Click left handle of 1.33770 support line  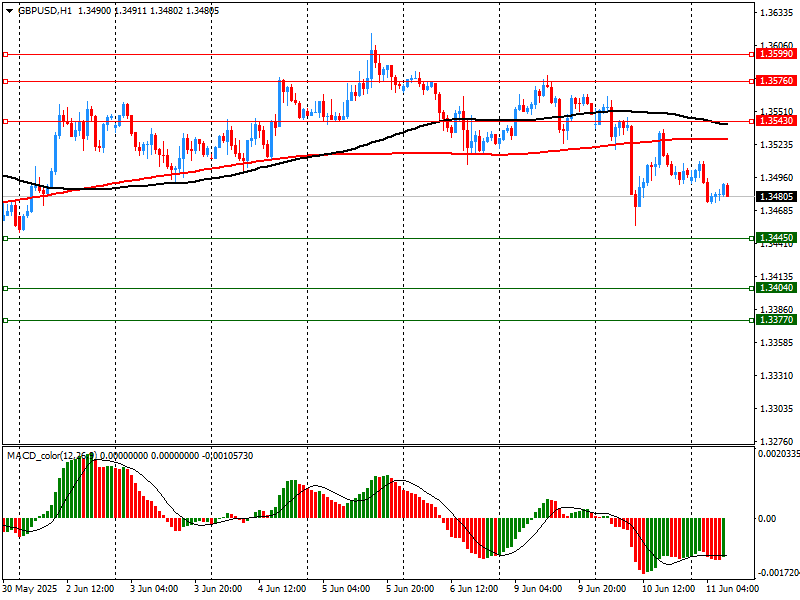click(6, 320)
